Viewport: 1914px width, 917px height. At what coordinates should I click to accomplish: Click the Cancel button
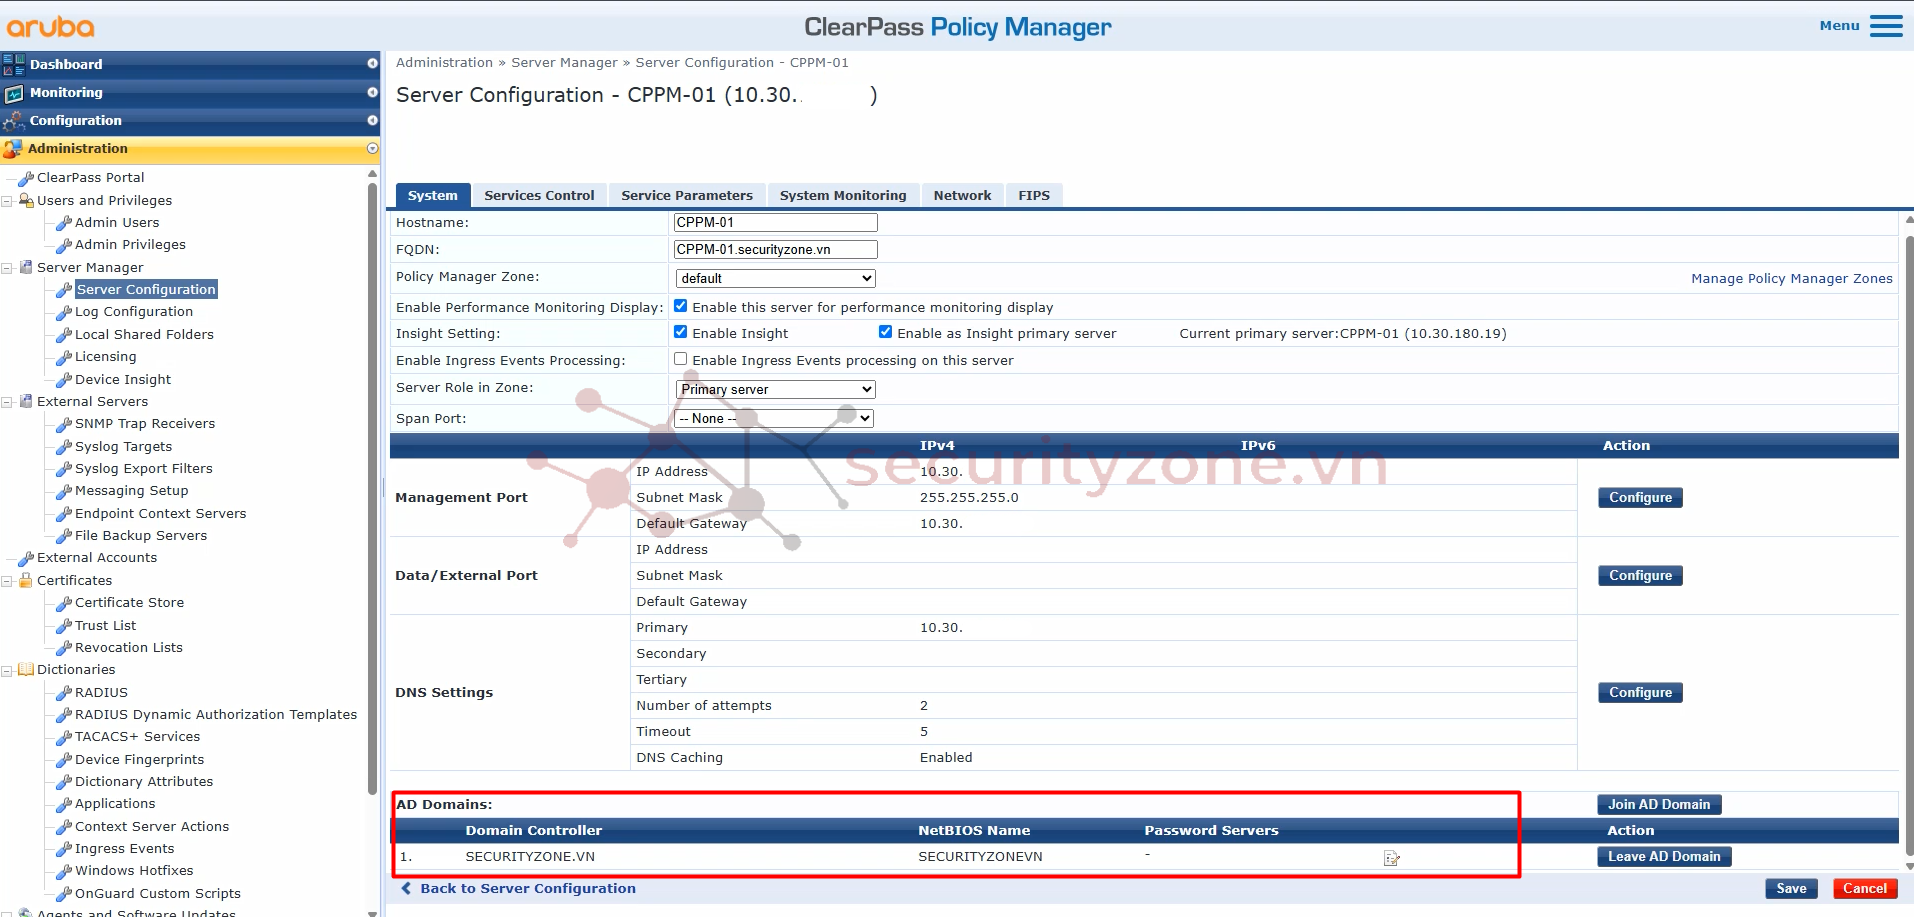(1865, 888)
